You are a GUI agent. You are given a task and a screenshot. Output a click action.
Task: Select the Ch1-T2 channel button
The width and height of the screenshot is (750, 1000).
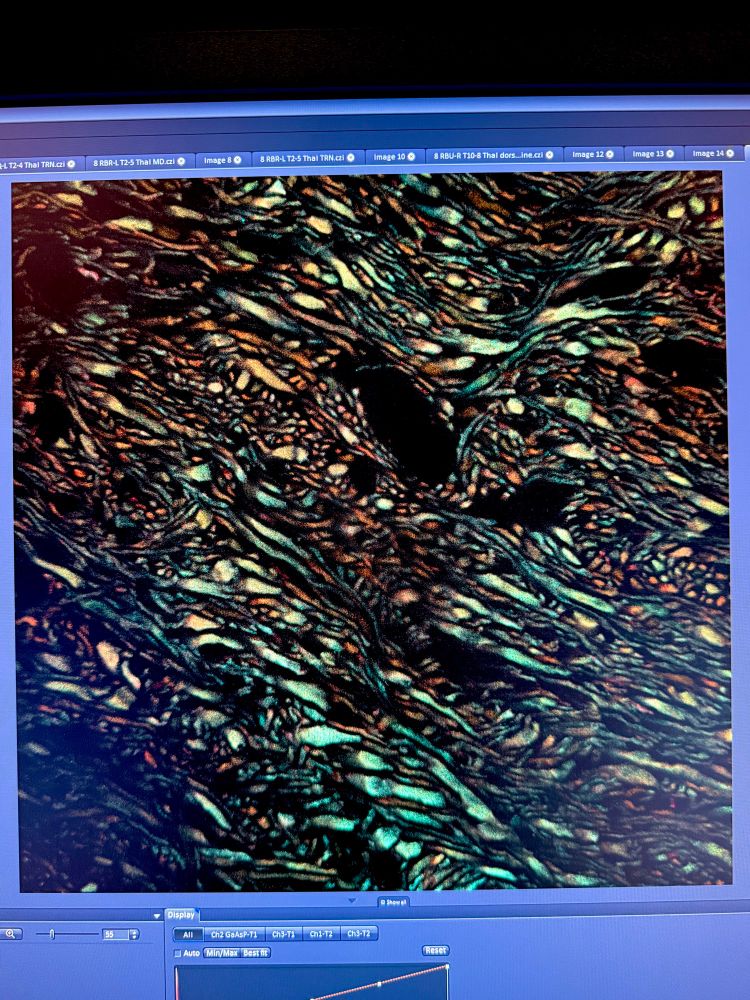[321, 934]
